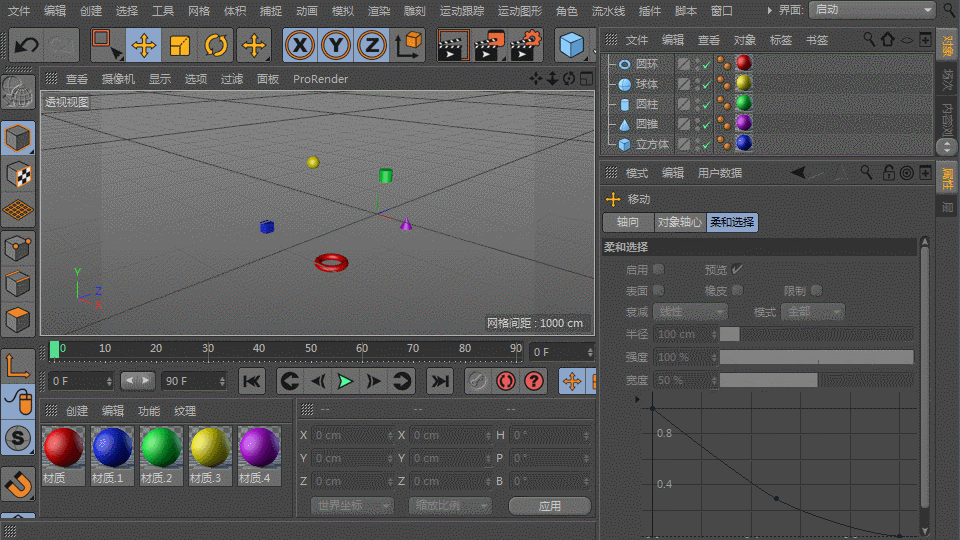Click the 应用 button
This screenshot has height=540, width=960.
(549, 506)
